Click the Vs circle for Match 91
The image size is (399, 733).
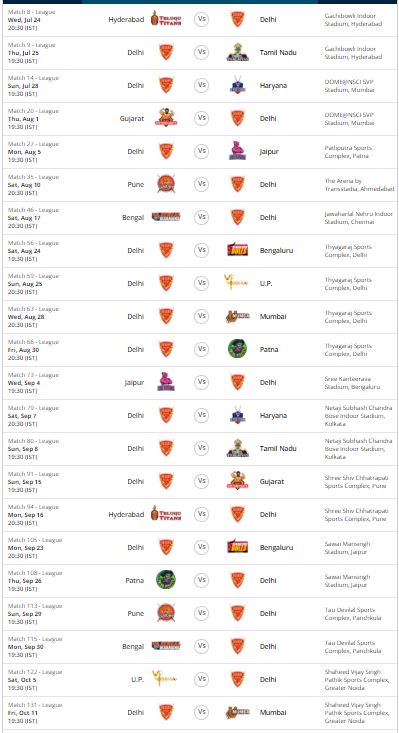(201, 481)
